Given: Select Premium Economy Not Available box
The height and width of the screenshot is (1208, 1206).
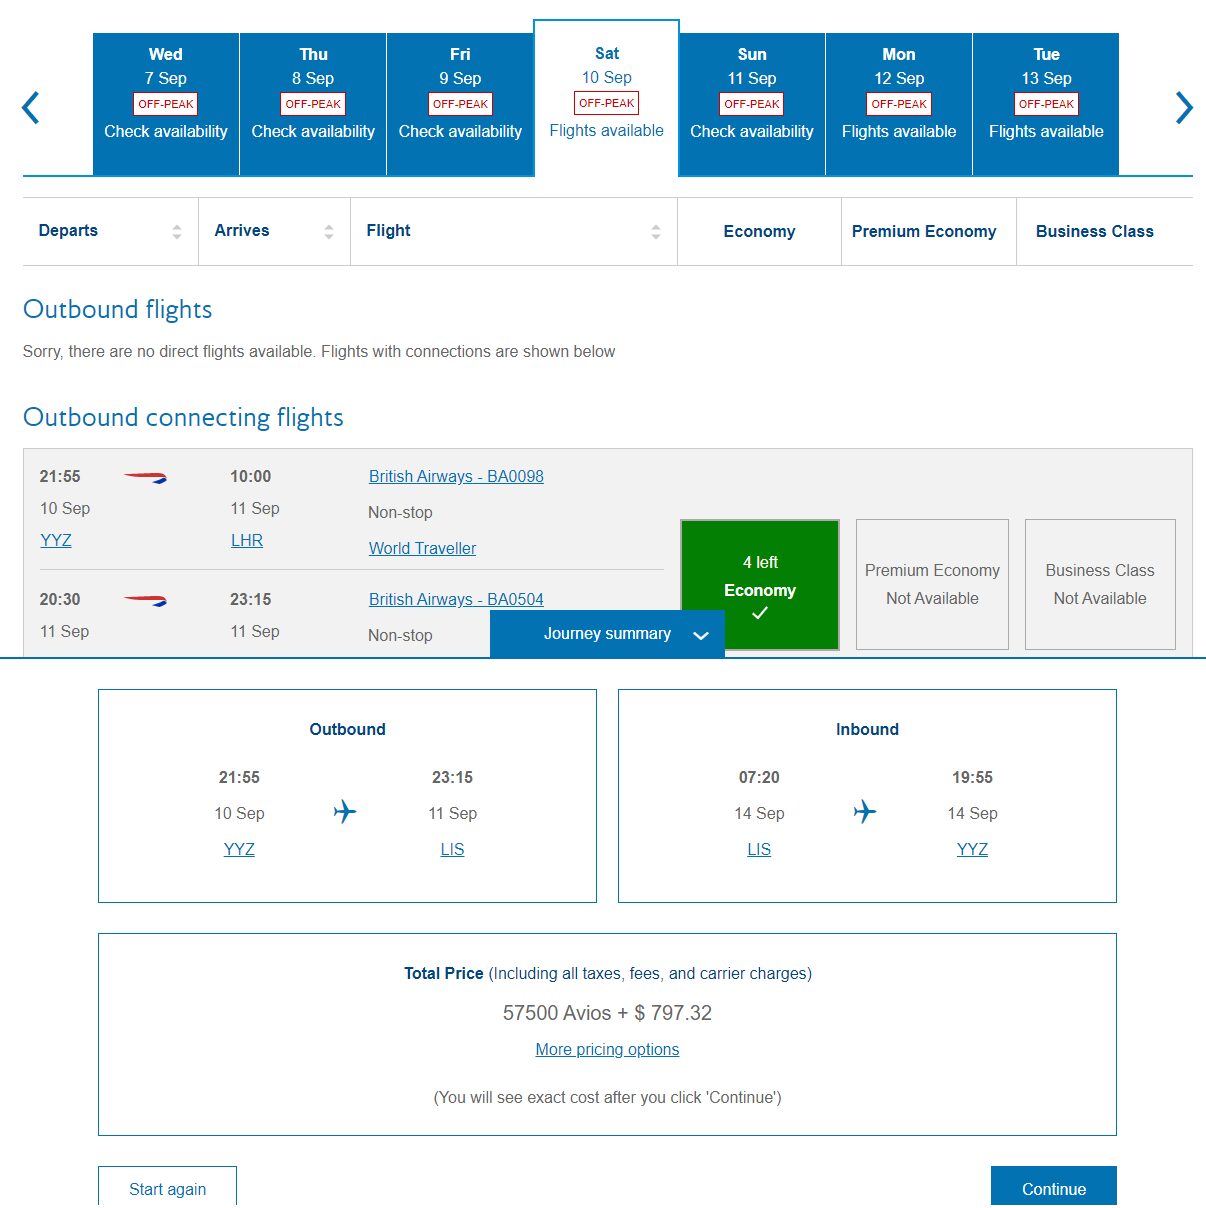Looking at the screenshot, I should (x=932, y=585).
